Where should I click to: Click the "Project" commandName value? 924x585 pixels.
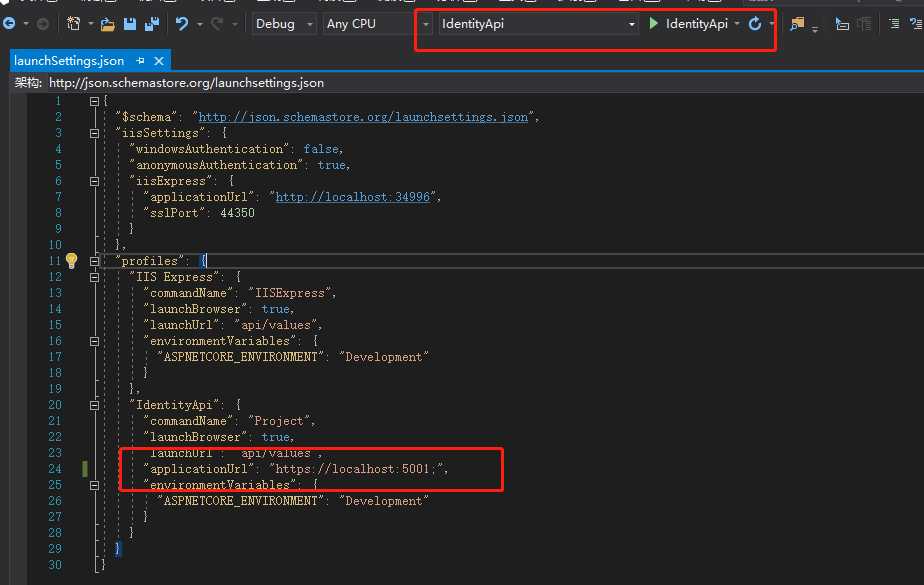click(279, 421)
